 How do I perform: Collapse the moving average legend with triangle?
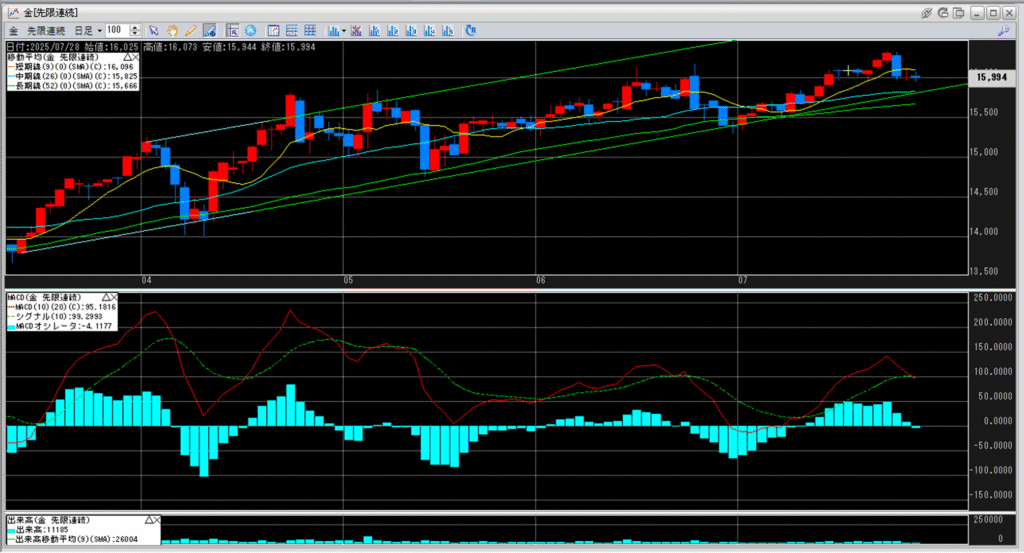click(127, 59)
